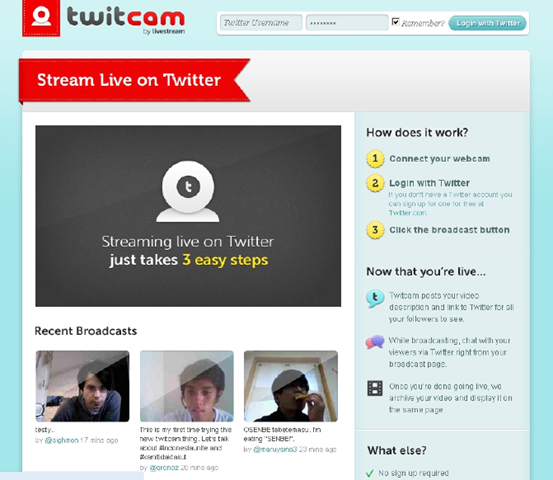The width and height of the screenshot is (553, 480).
Task: Click the film strip archive icon
Action: [x=375, y=388]
